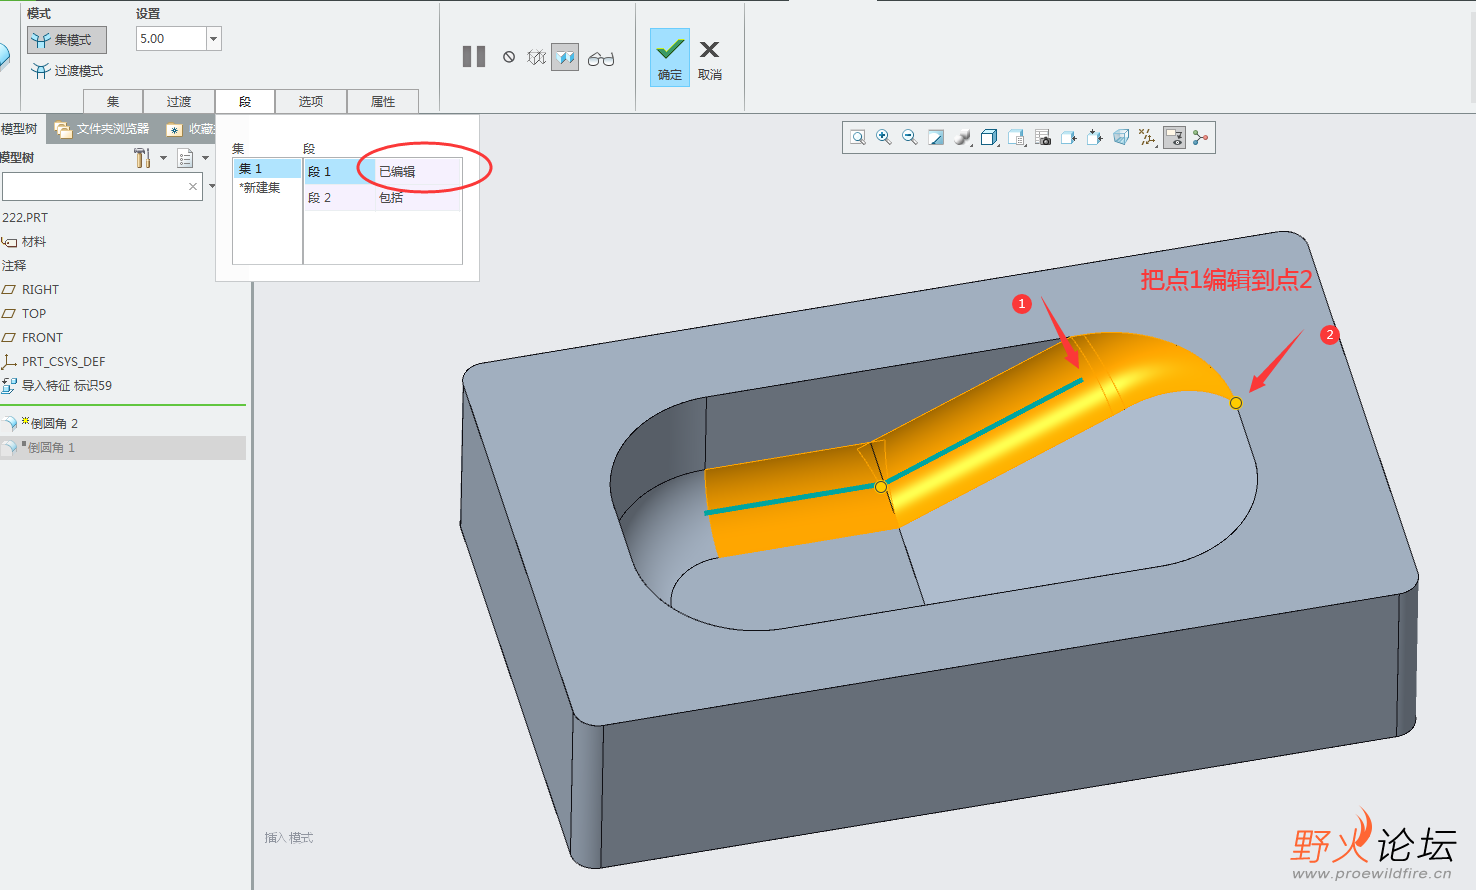Click the tree list display icon
This screenshot has width=1476, height=890.
[x=185, y=158]
